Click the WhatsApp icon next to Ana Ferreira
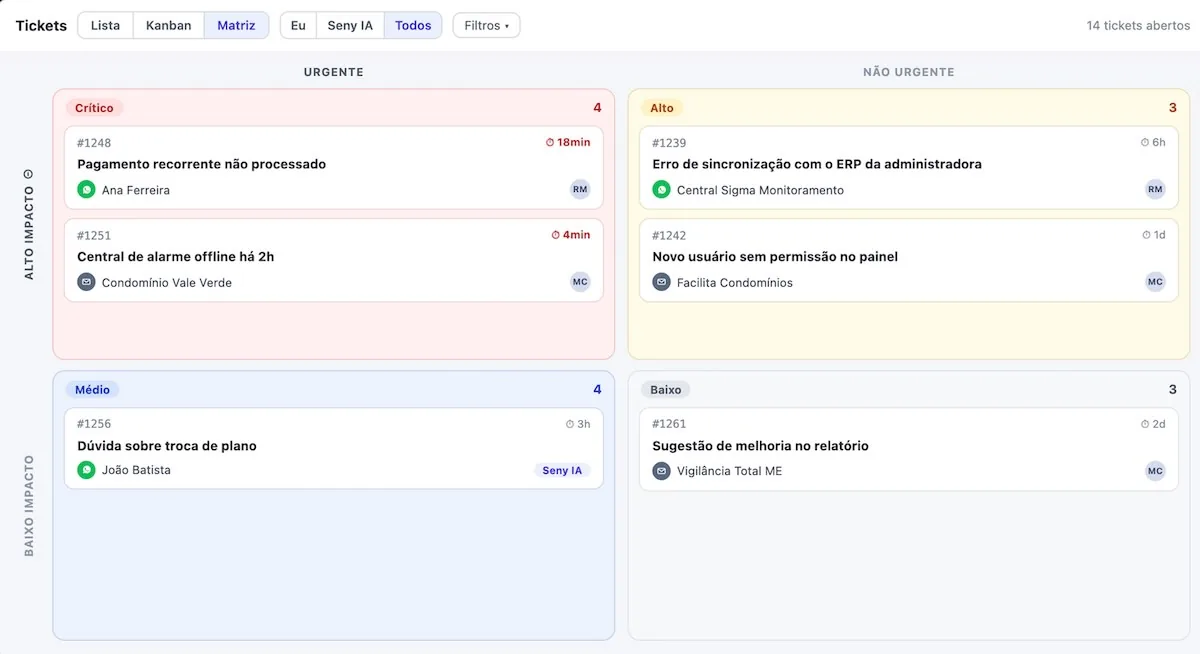The height and width of the screenshot is (654, 1200). (x=86, y=189)
